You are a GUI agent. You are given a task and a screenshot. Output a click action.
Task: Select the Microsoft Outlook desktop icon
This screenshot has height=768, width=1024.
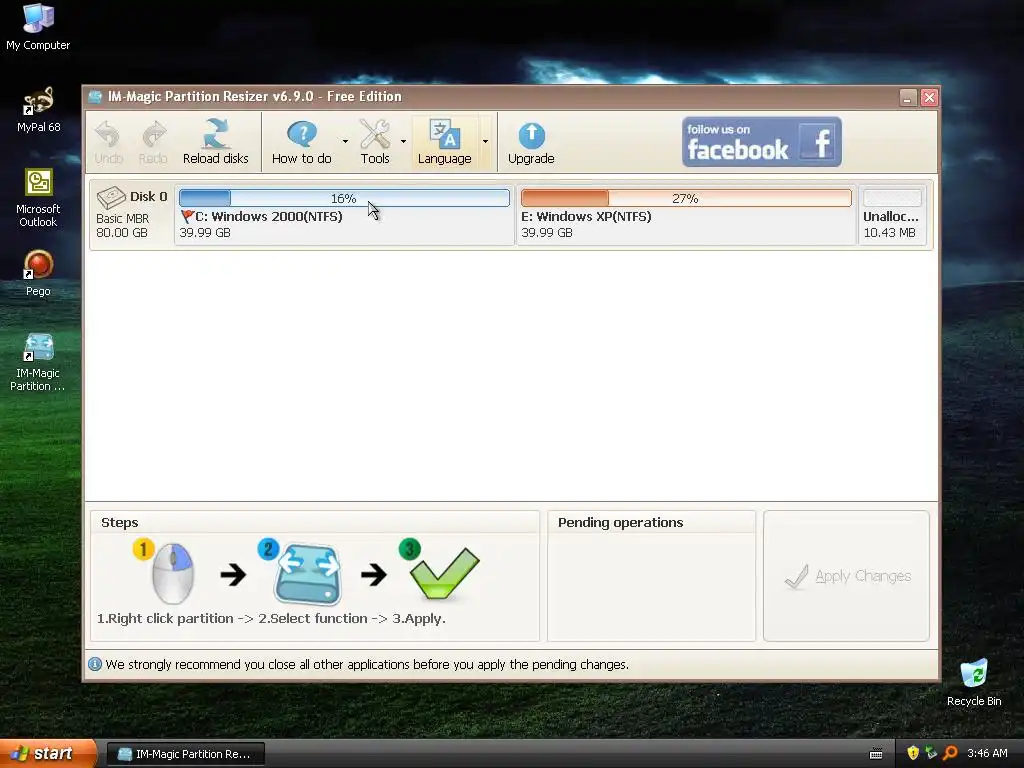pos(38,197)
